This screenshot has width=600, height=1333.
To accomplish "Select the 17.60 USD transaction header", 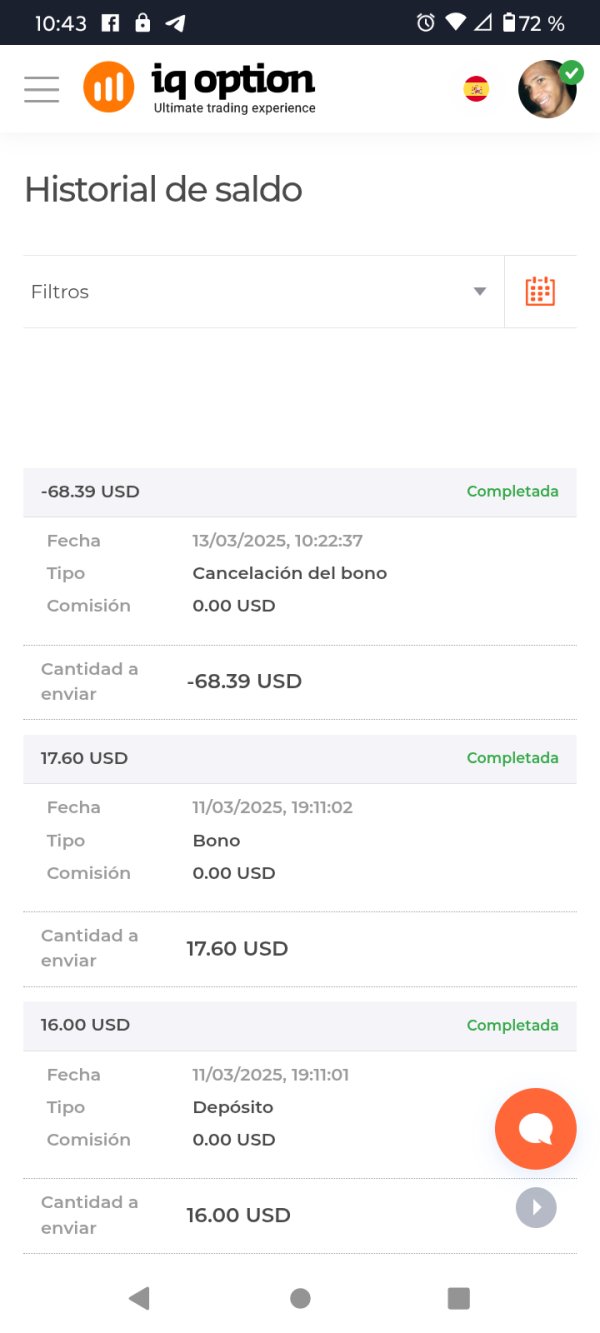I will [84, 758].
